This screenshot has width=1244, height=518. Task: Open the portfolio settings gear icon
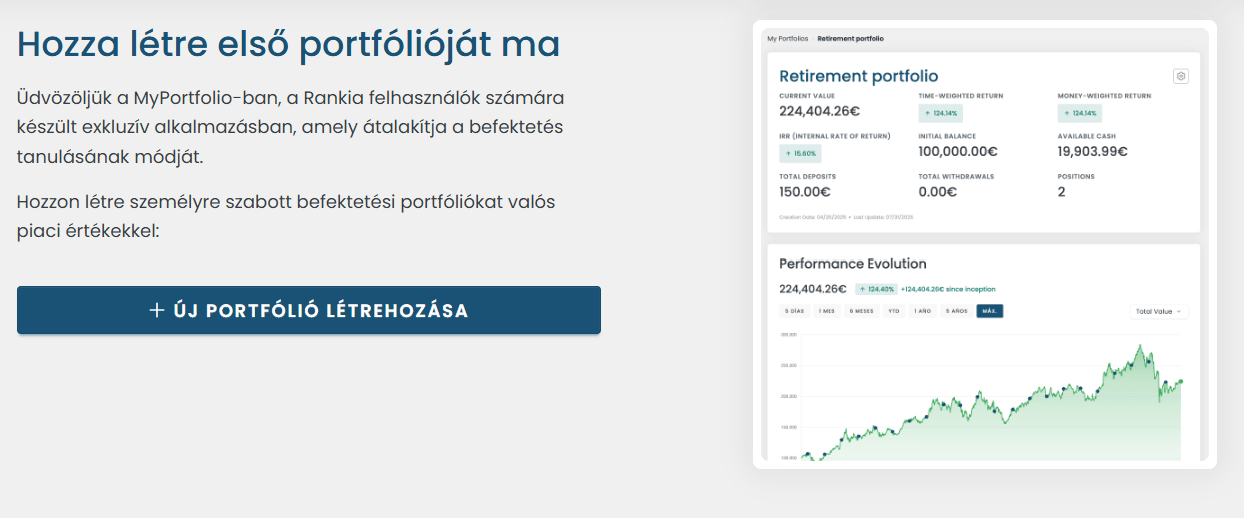1181,76
